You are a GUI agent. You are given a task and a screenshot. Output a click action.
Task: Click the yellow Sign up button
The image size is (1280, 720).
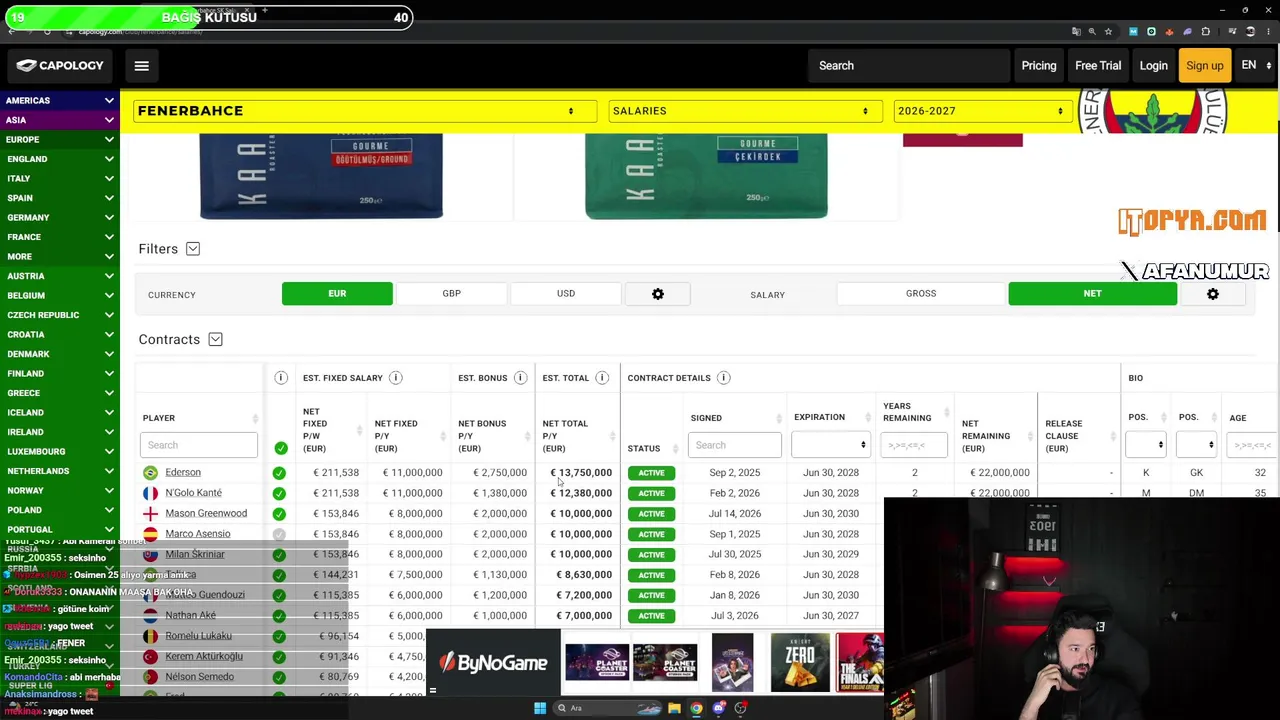[1204, 66]
